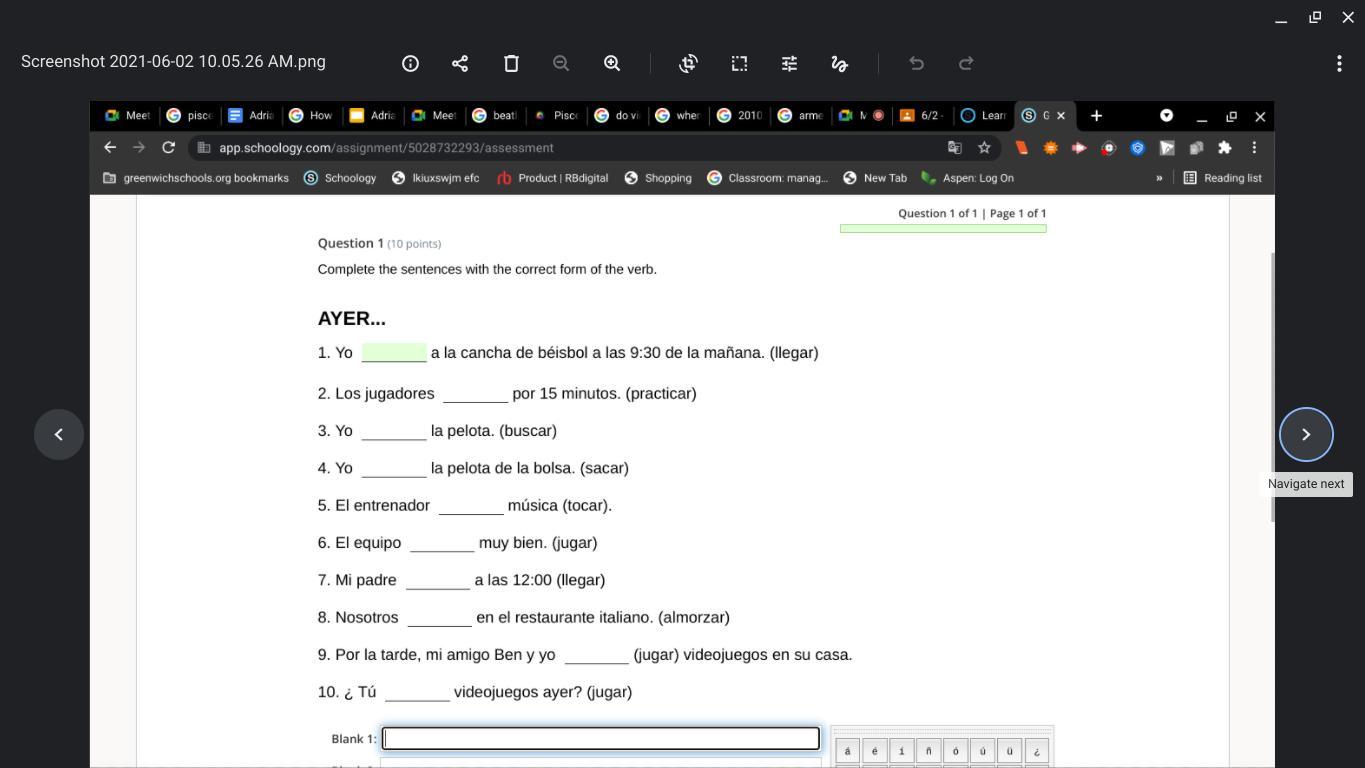Click the browser reload icon in screenshot
This screenshot has width=1365, height=768.
(169, 147)
